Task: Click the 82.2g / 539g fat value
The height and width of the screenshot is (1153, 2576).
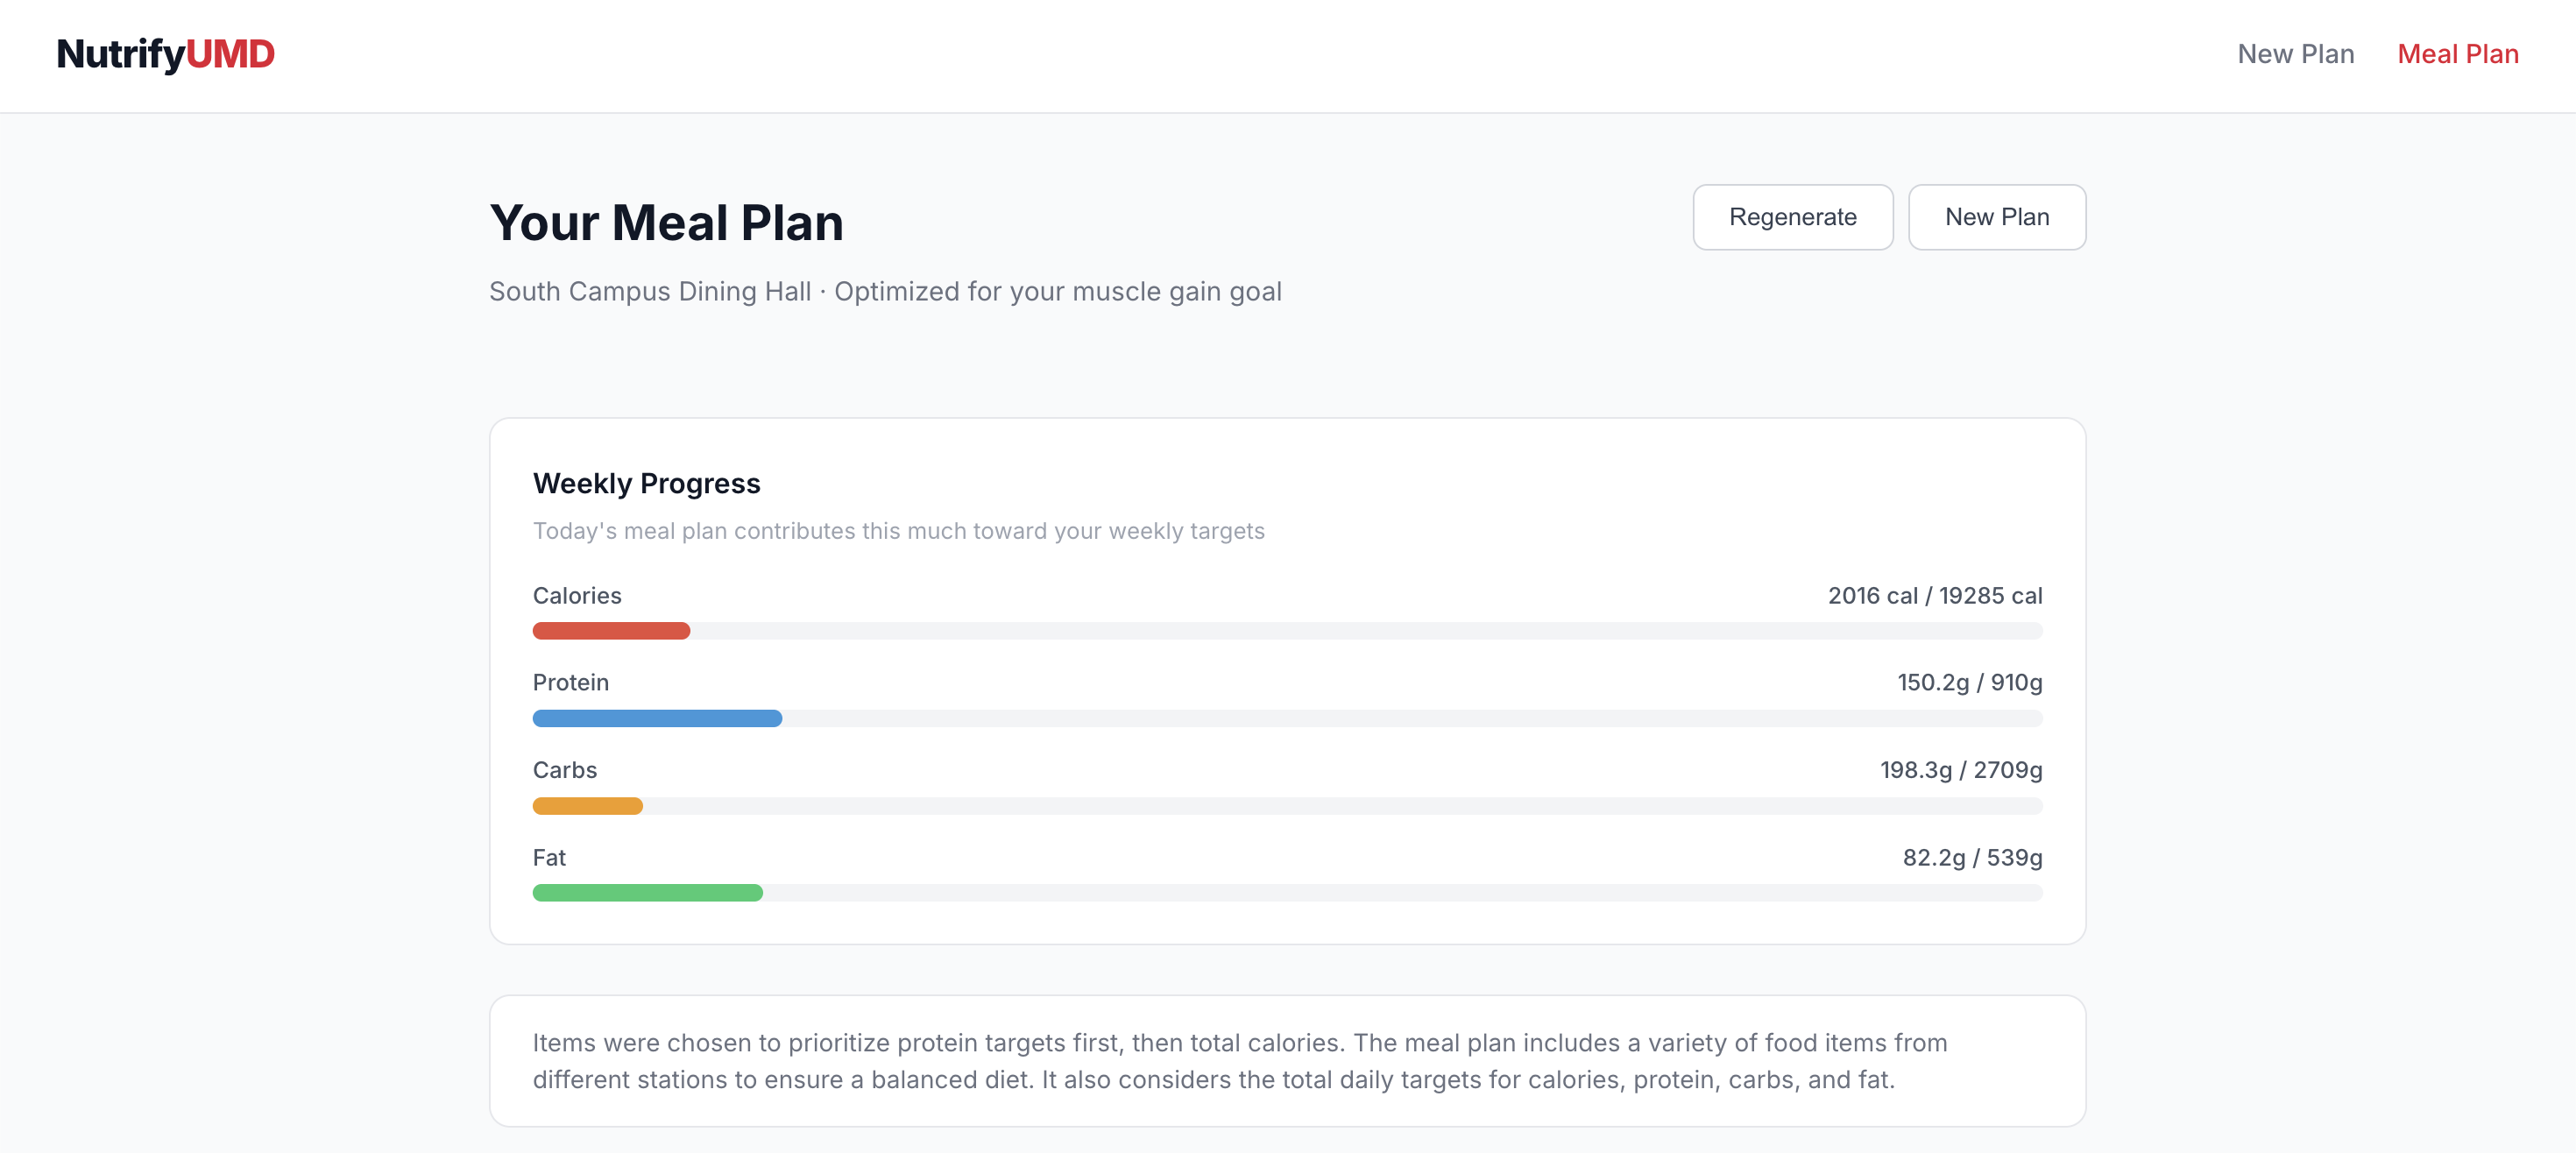Action: pyautogui.click(x=1971, y=858)
